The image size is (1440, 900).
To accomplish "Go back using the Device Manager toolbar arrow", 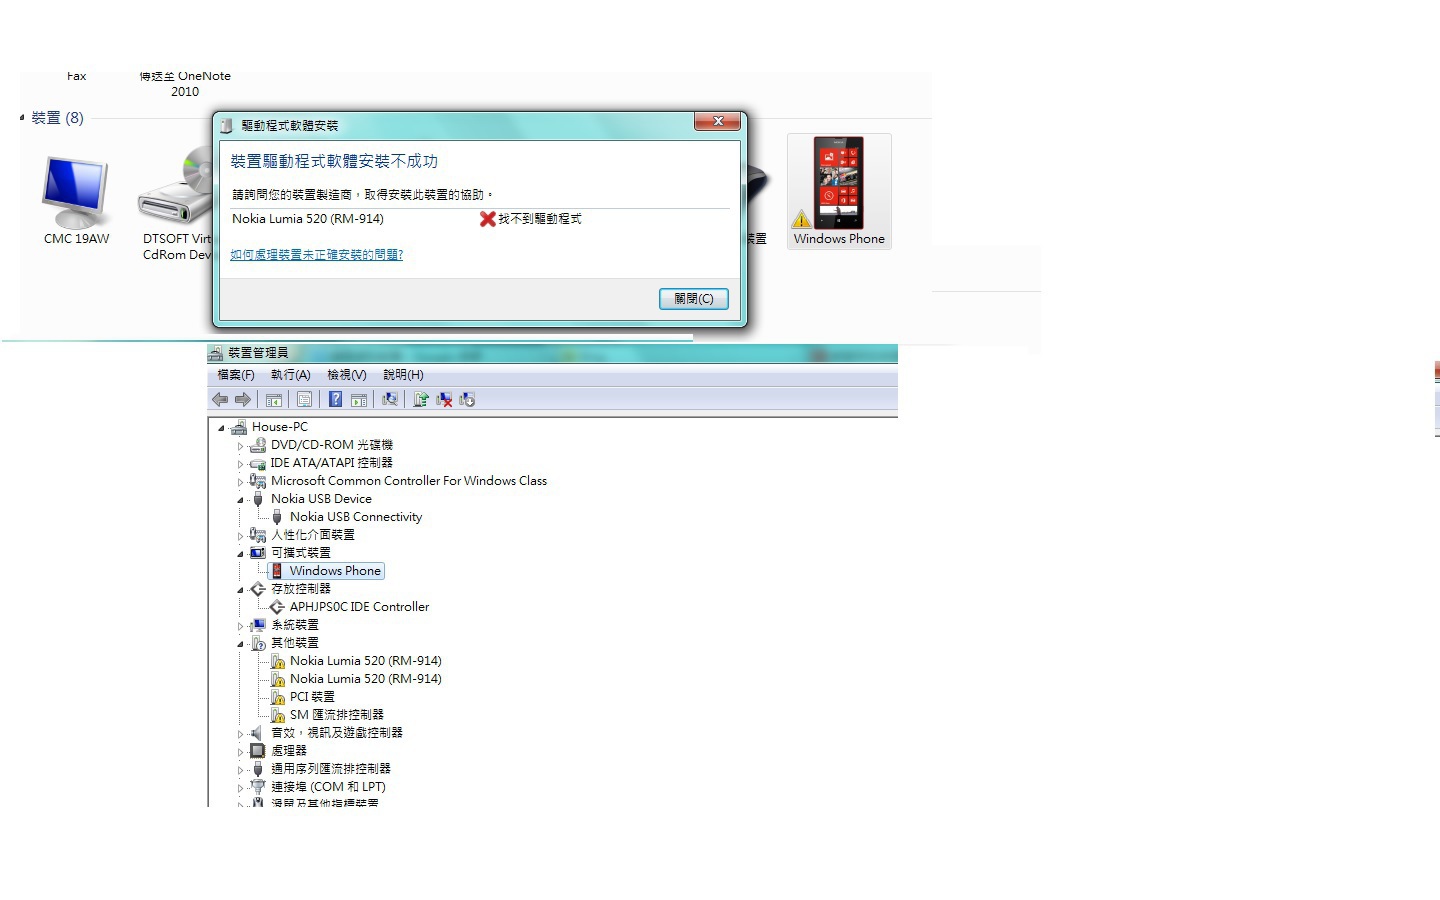I will coord(220,399).
